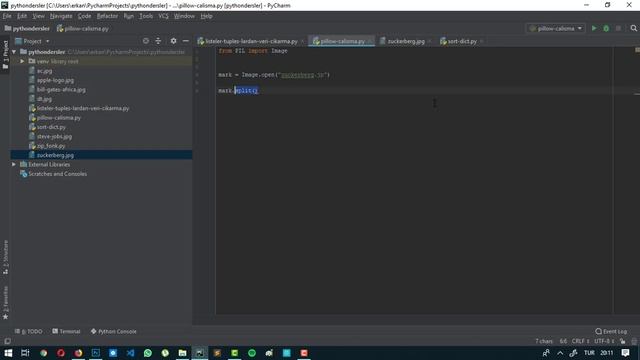
Task: Hide the Project panel with minus icon
Action: 186,41
